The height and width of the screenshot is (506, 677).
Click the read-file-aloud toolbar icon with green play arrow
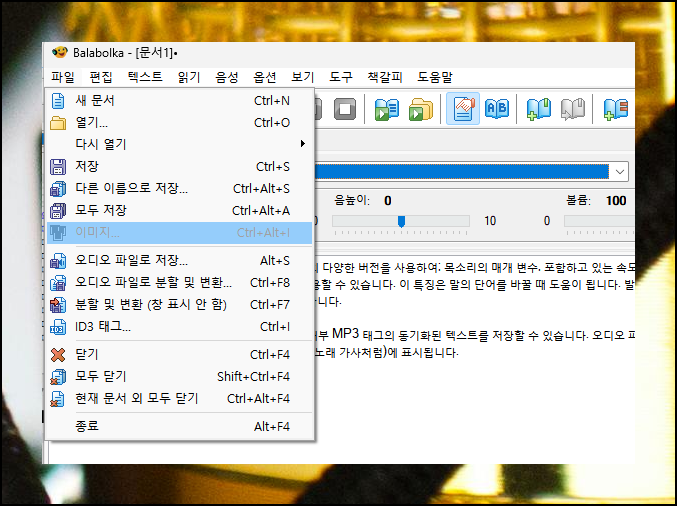pos(386,109)
